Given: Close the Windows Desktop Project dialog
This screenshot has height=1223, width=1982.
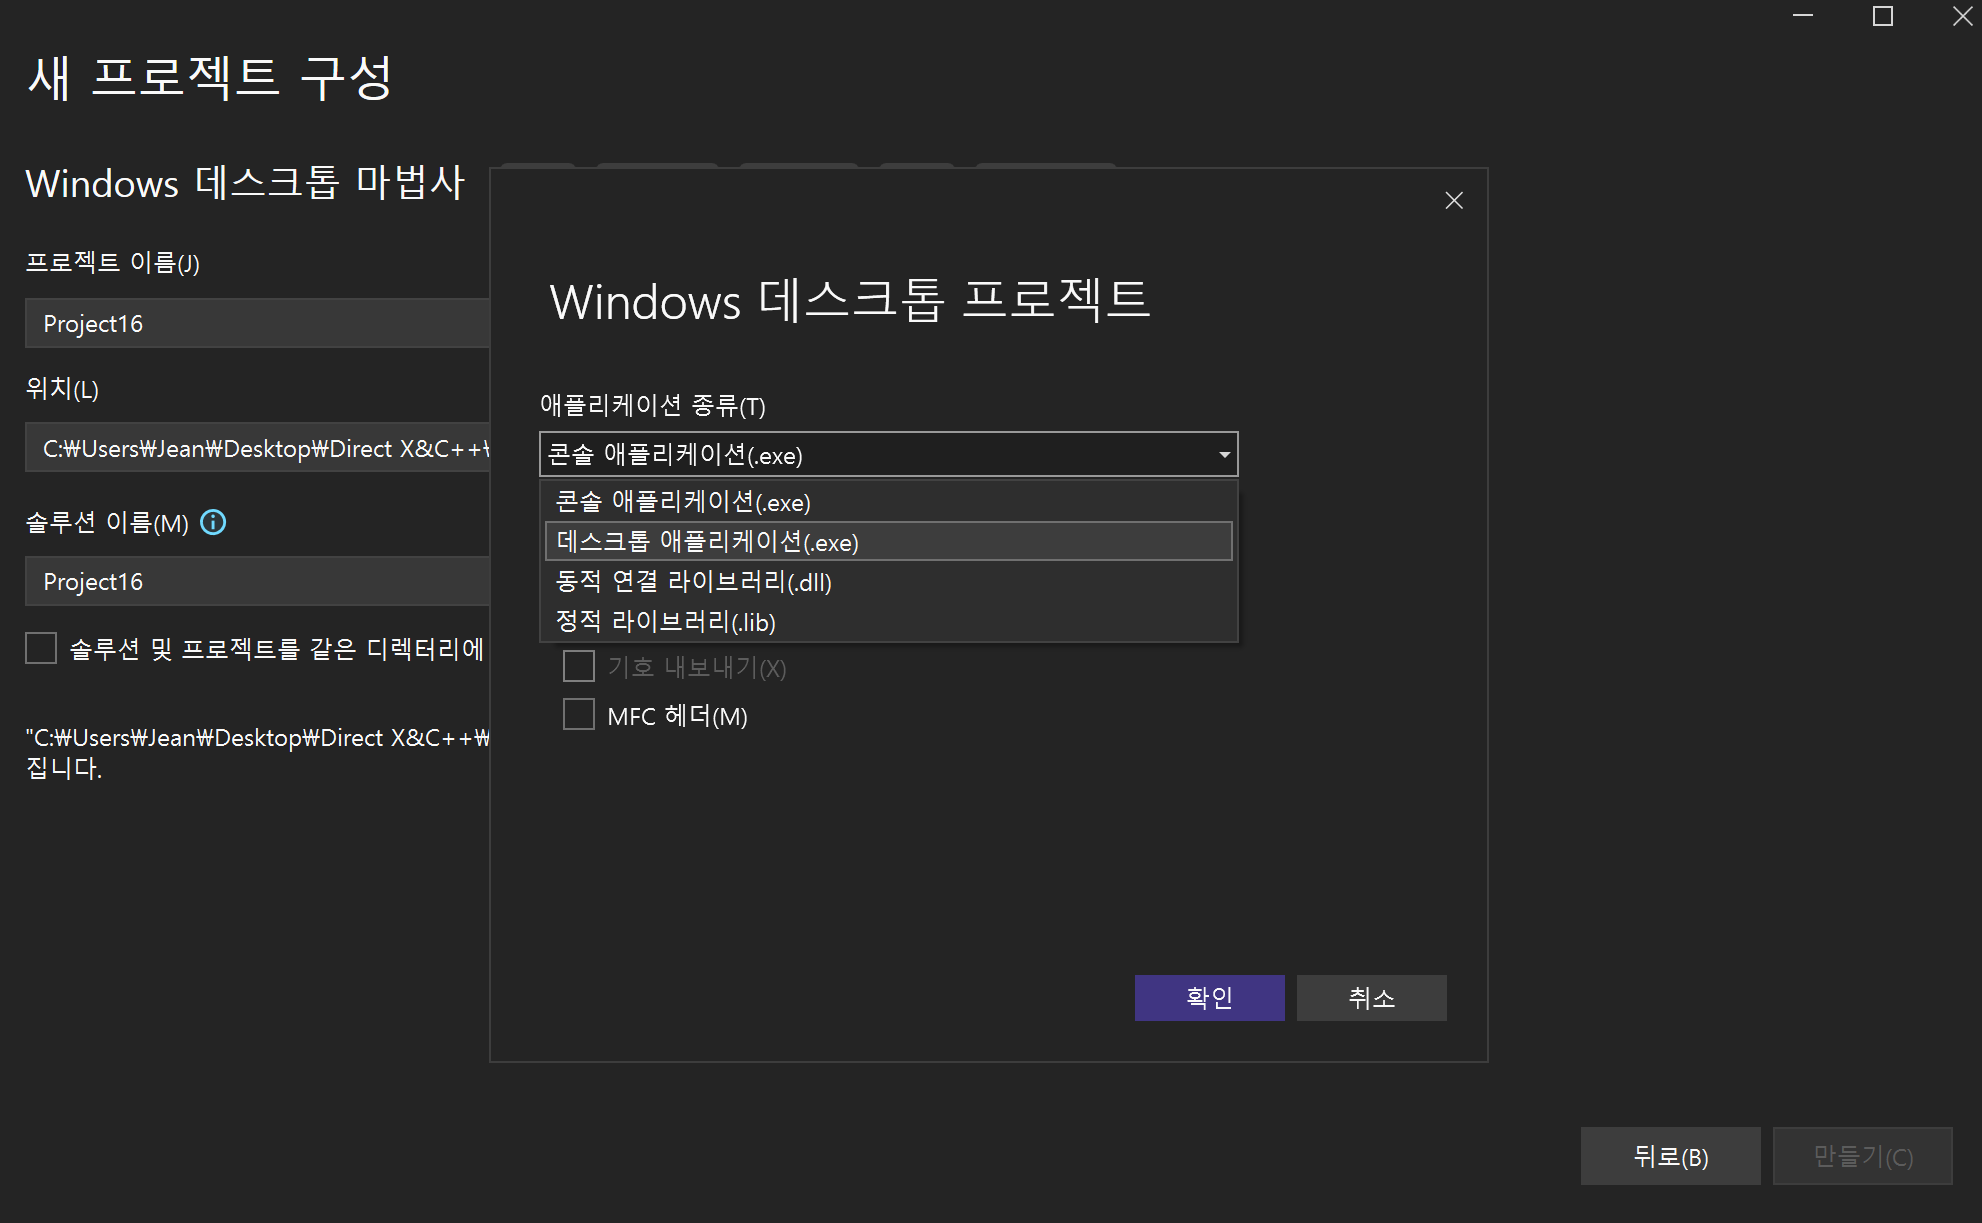Looking at the screenshot, I should 1454,201.
